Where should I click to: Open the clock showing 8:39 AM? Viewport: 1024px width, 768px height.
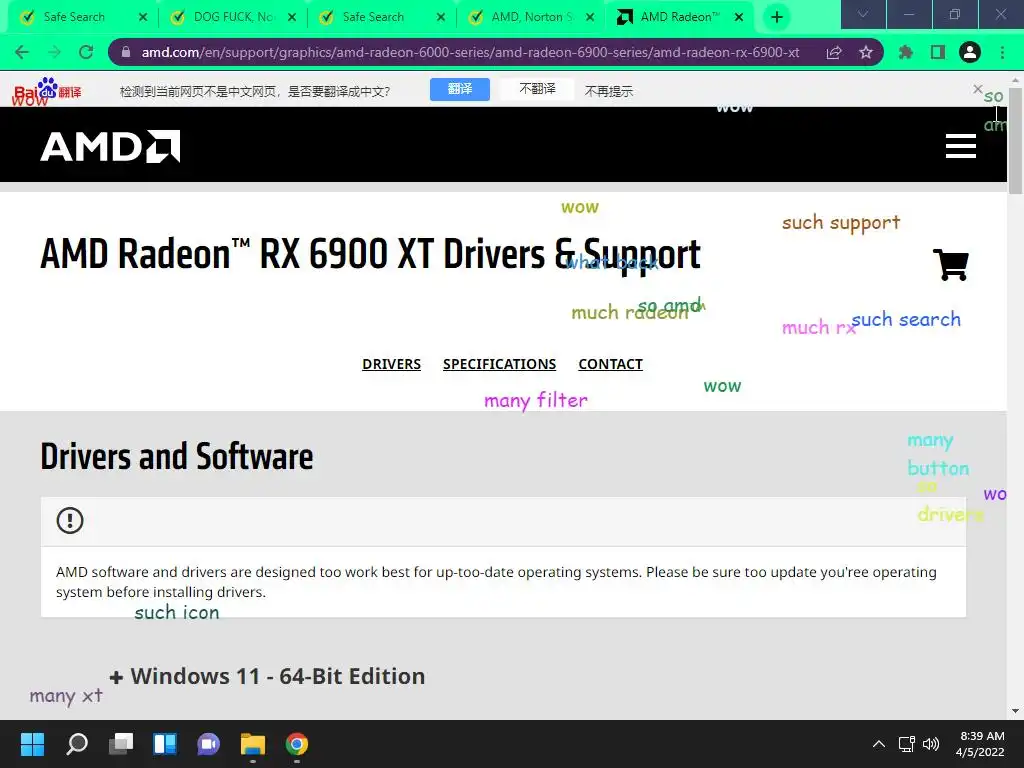click(x=980, y=744)
